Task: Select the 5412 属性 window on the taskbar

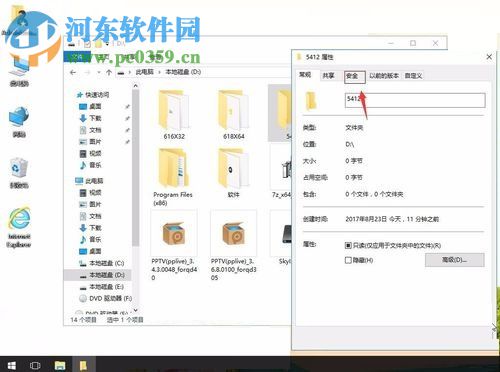Action: click(x=83, y=365)
